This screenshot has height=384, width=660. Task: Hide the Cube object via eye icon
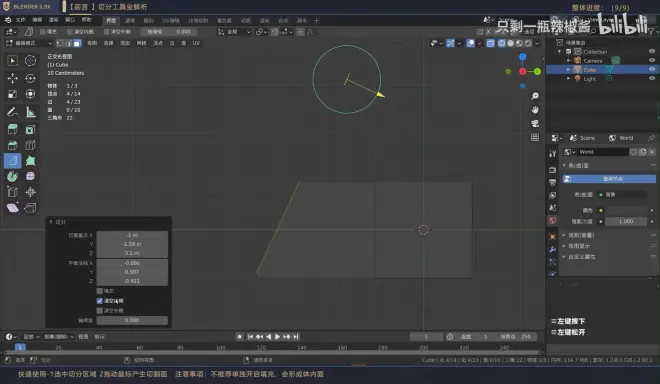(x=652, y=69)
